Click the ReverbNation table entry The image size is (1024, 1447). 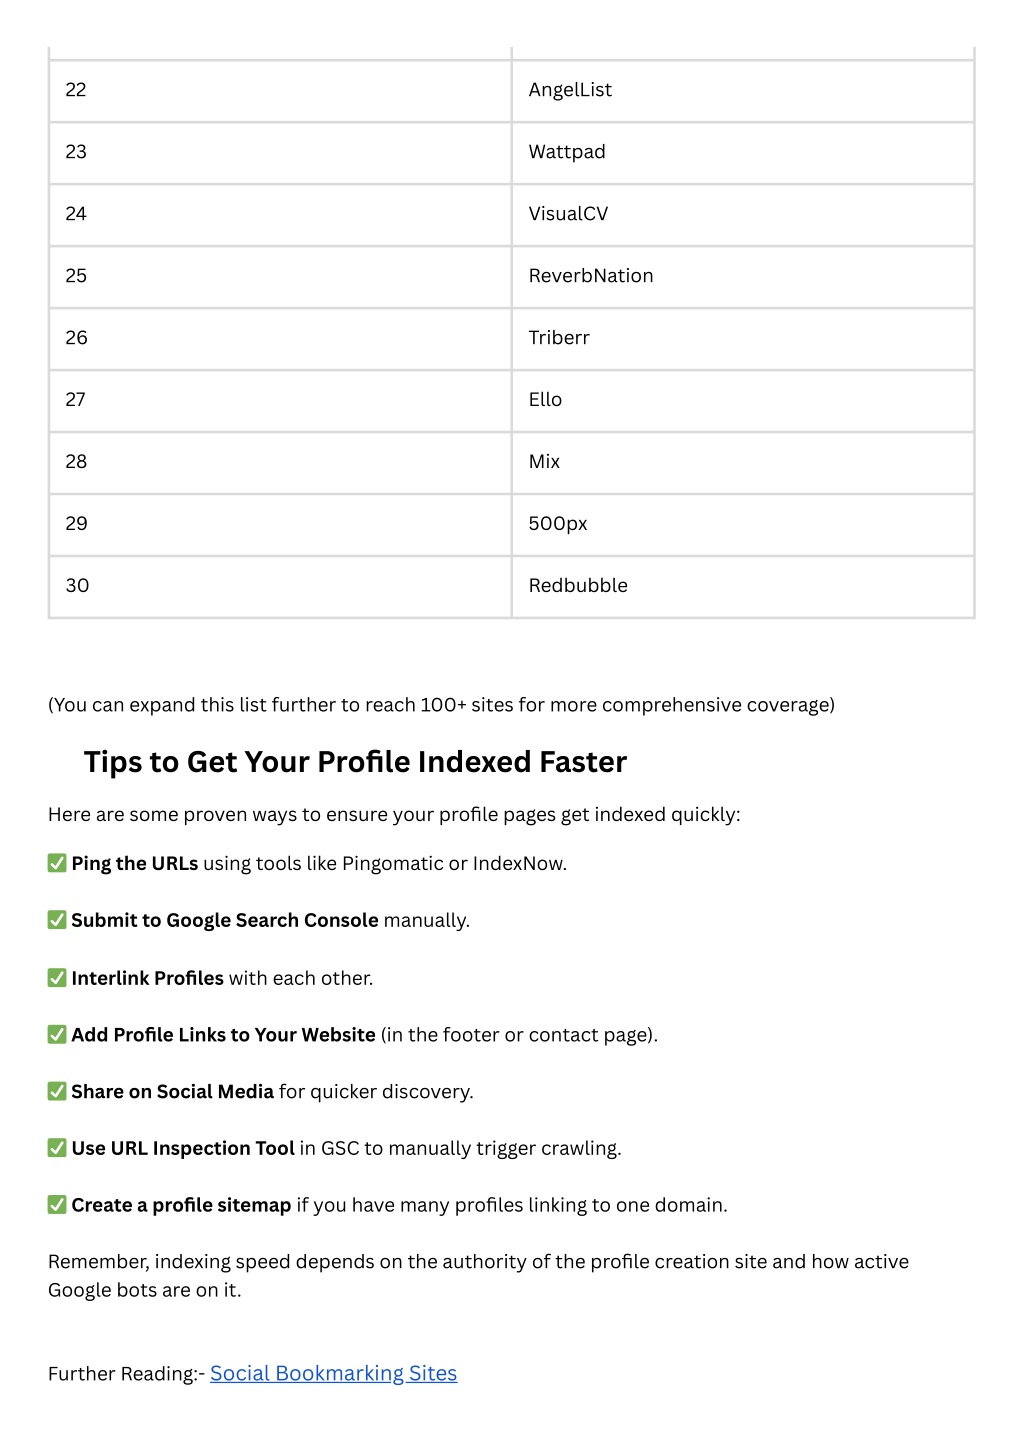[743, 277]
